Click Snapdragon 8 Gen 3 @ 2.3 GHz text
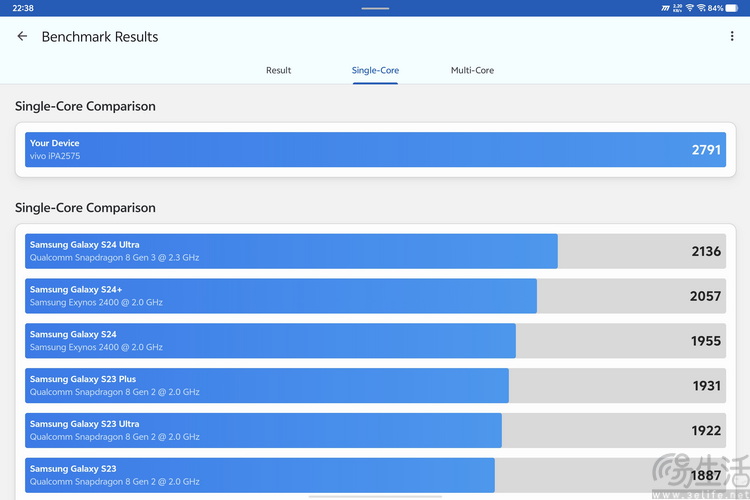Viewport: 750px width, 500px height. point(137,257)
